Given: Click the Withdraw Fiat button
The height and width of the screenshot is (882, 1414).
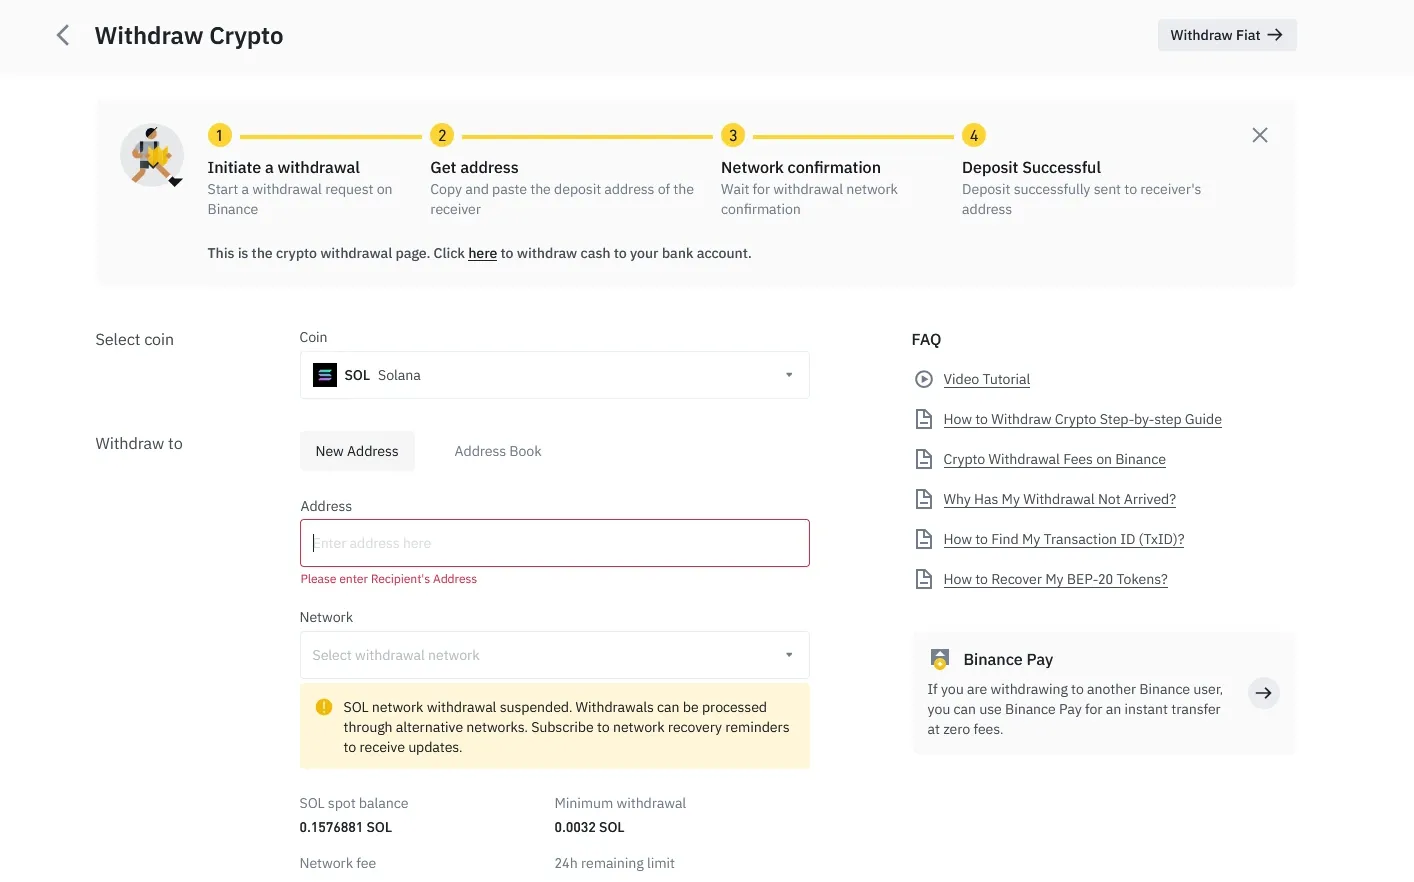Looking at the screenshot, I should click(x=1227, y=35).
